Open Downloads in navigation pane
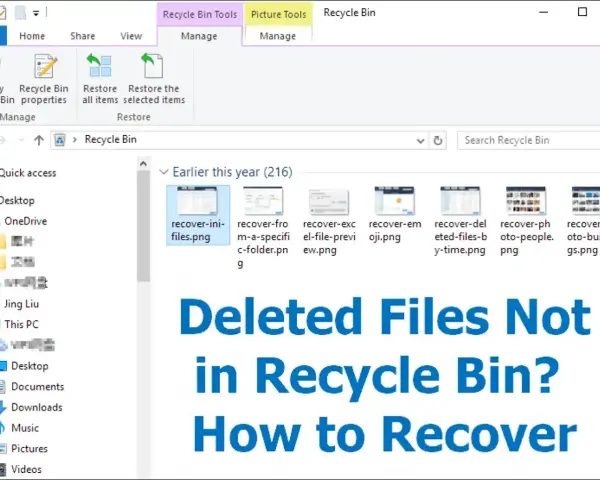Screen dimensions: 600x480 [x=37, y=407]
